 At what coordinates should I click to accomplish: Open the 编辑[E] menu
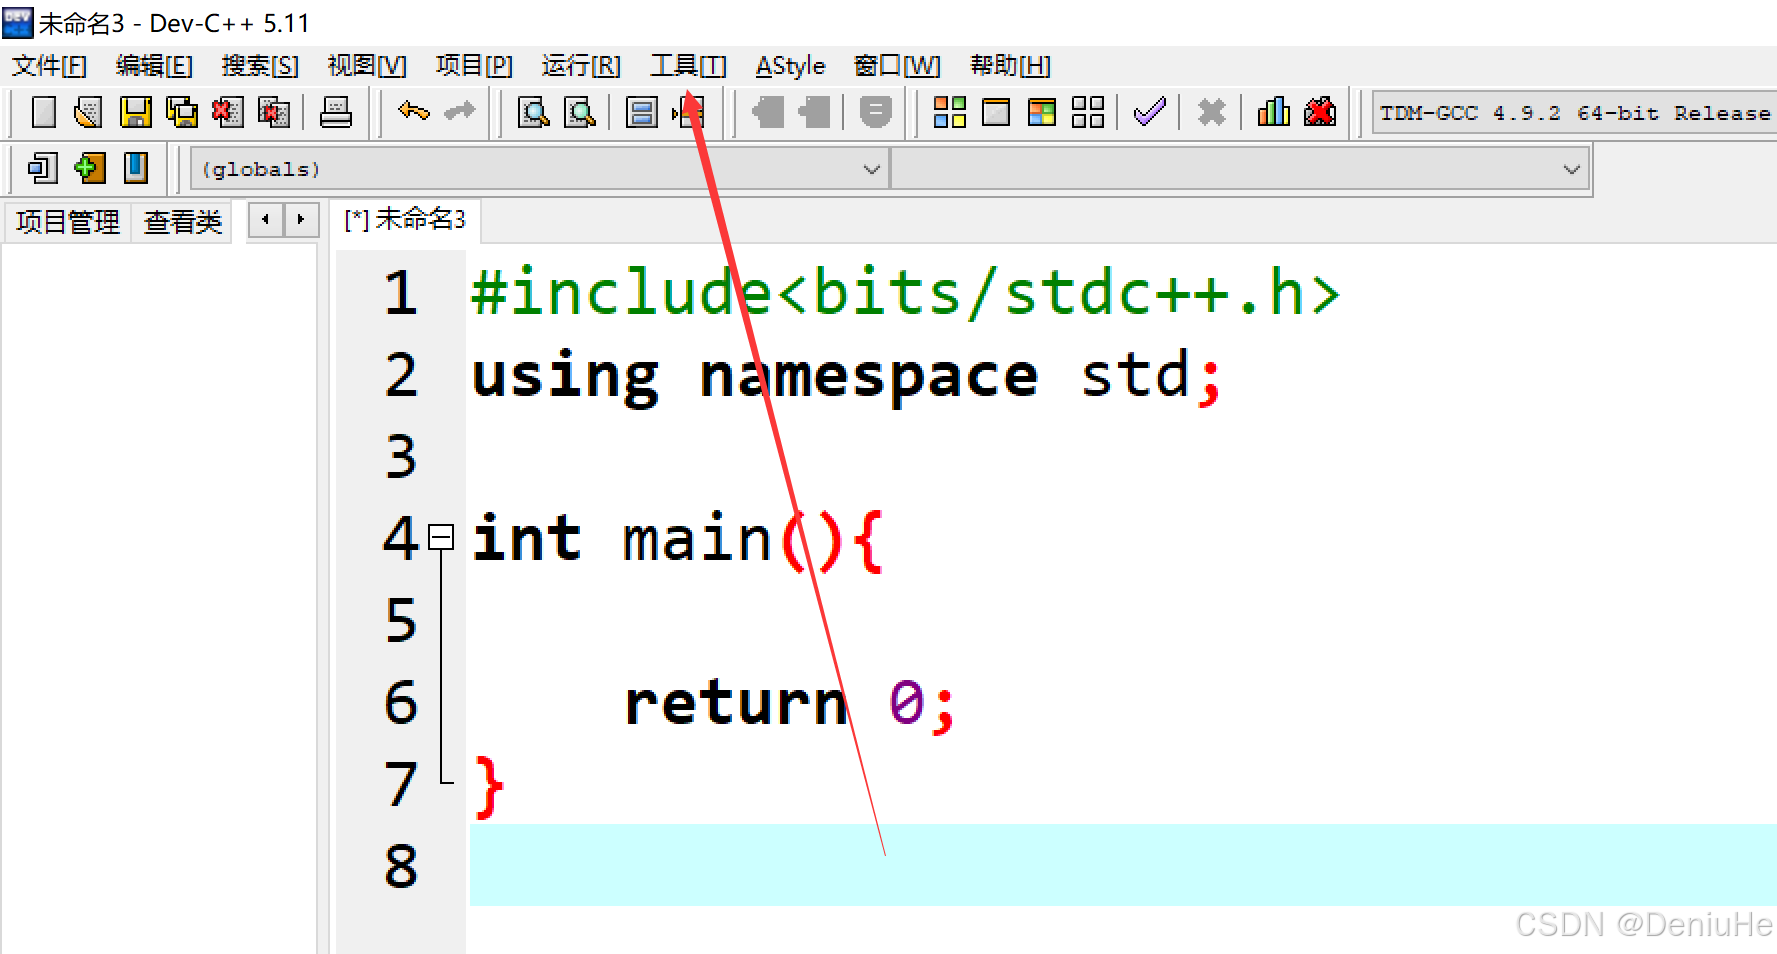click(154, 66)
